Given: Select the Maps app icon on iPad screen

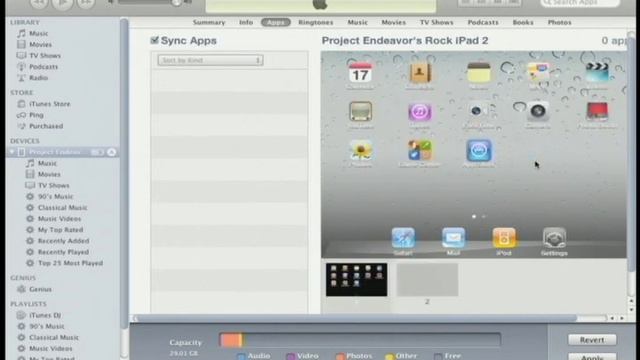Looking at the screenshot, I should point(538,73).
